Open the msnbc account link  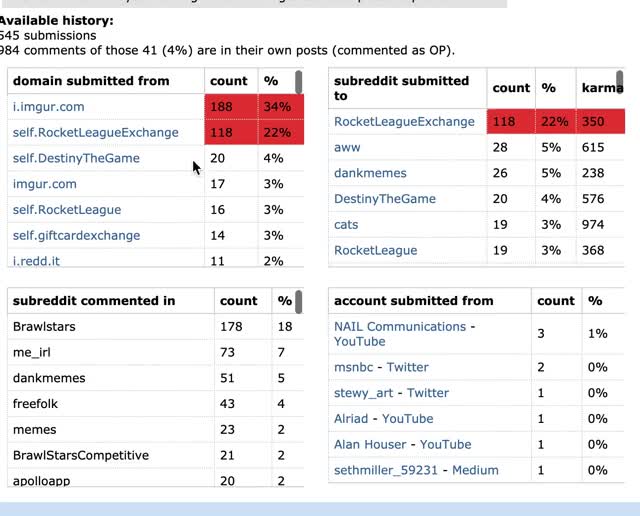[x=353, y=367]
